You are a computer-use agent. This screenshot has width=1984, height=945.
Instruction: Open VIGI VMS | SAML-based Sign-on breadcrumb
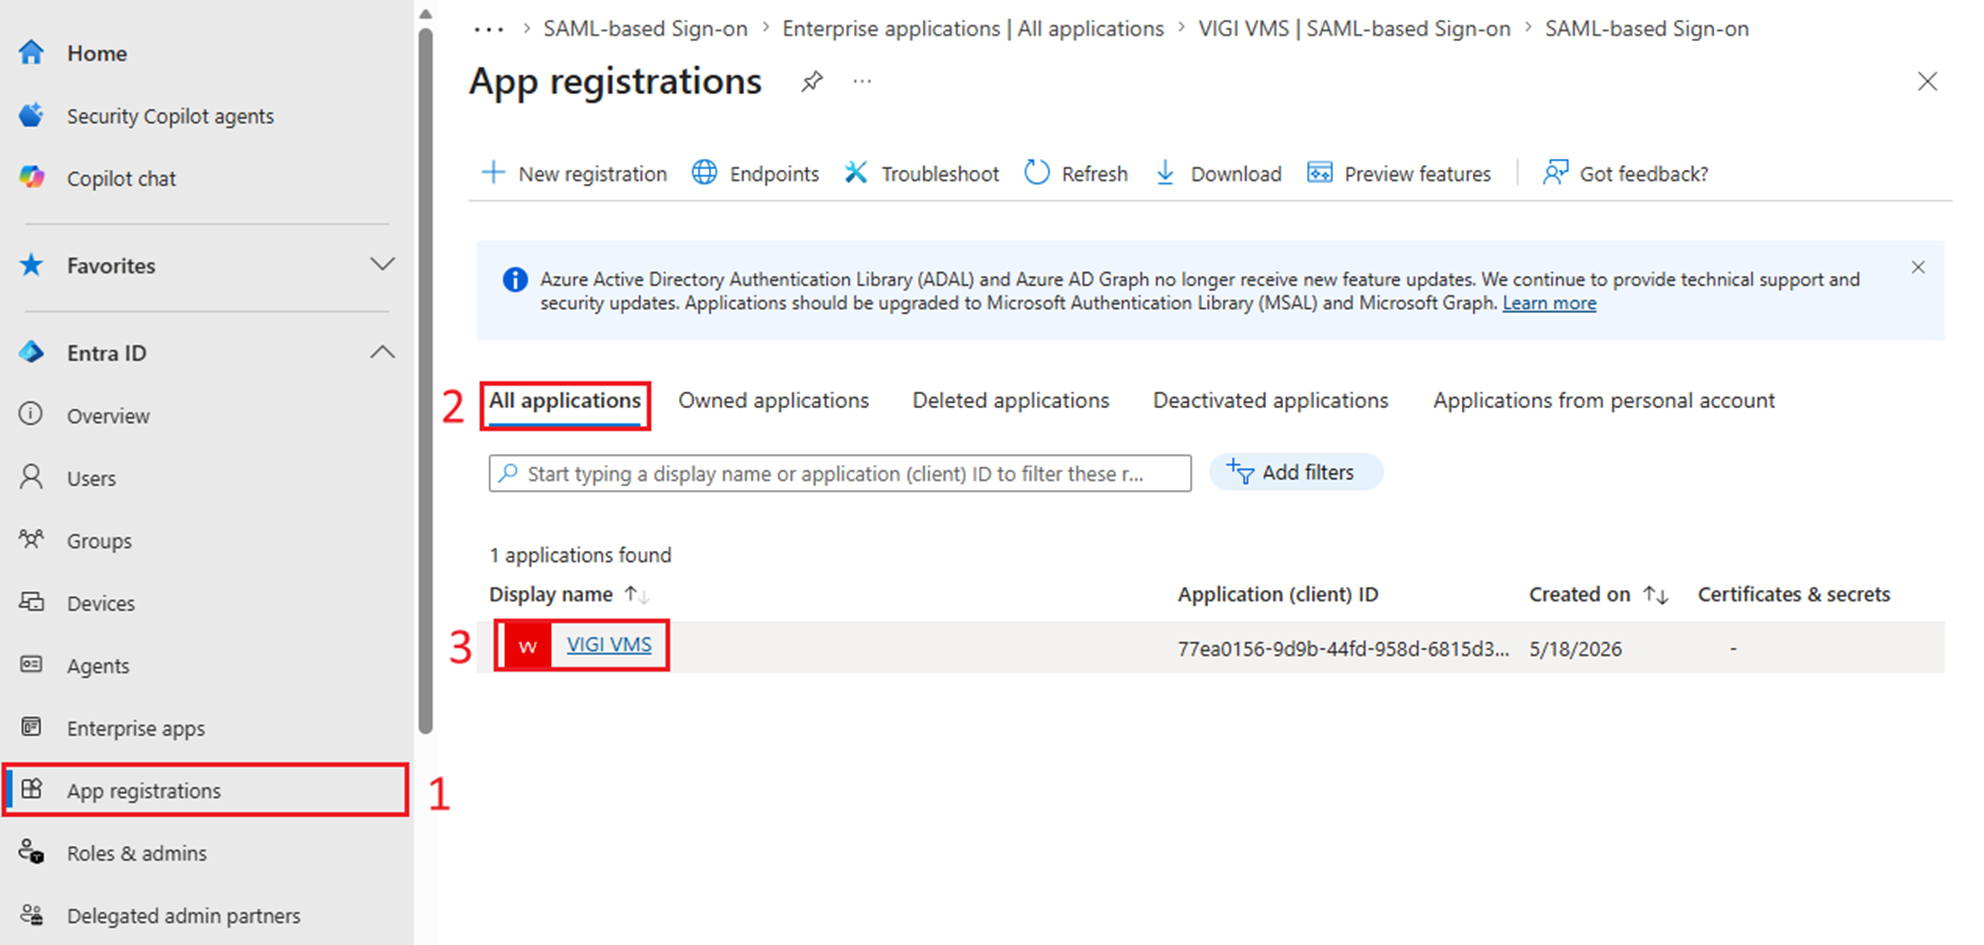(x=1354, y=29)
